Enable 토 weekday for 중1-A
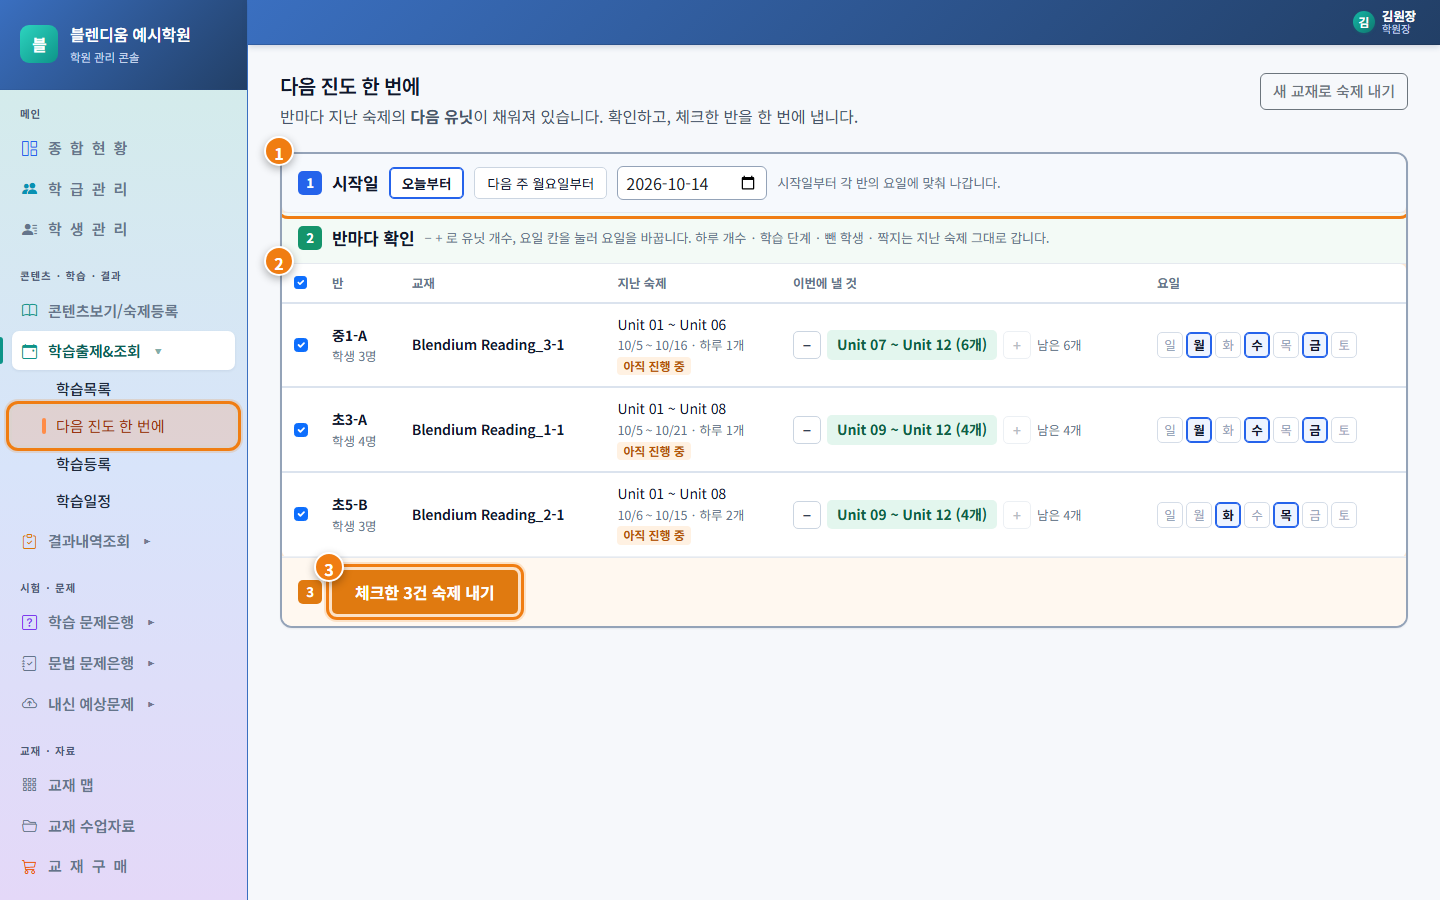Screen dimensions: 1440x900 1344,345
